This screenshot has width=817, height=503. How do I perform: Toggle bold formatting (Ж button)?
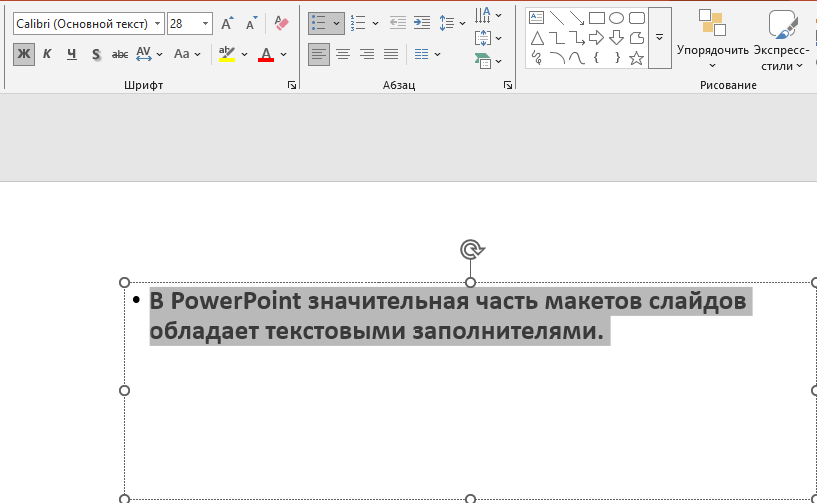[x=23, y=54]
